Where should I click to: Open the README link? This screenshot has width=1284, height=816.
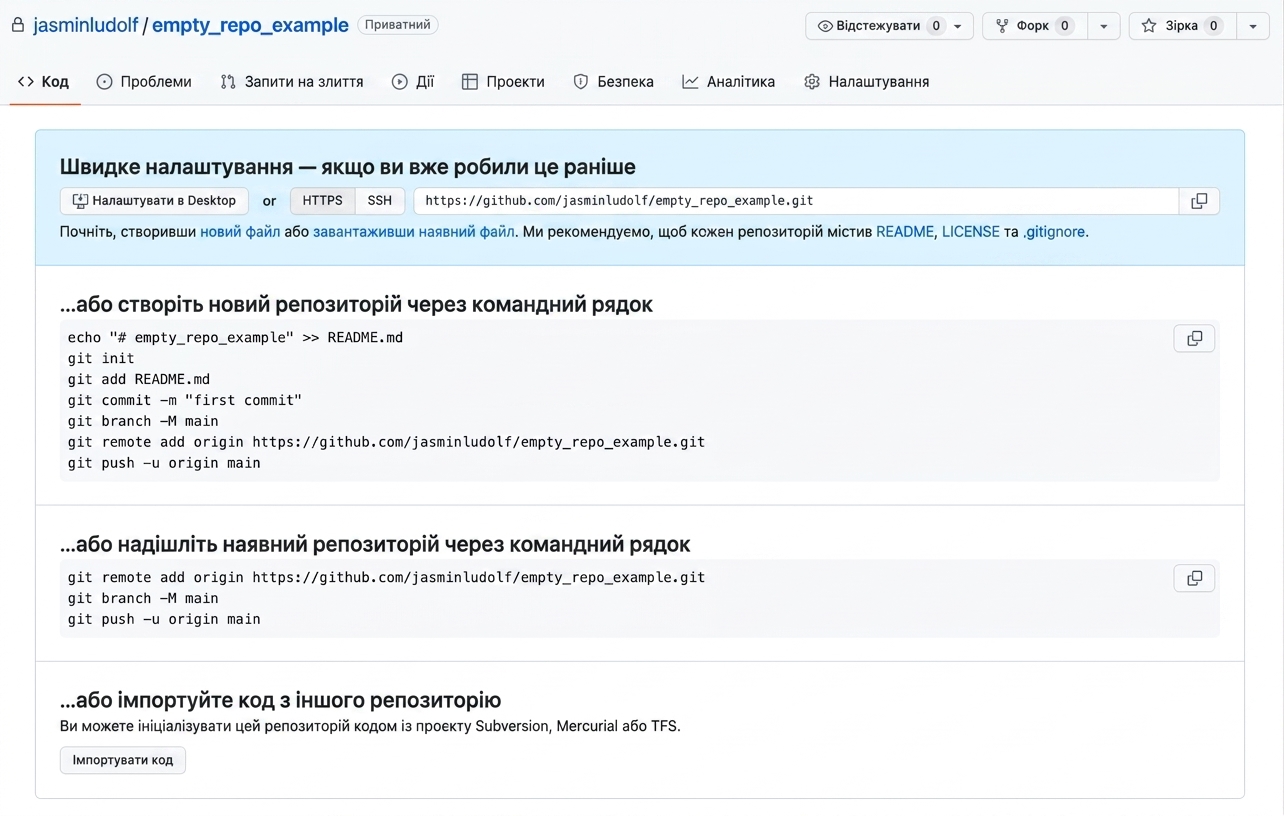pos(905,232)
